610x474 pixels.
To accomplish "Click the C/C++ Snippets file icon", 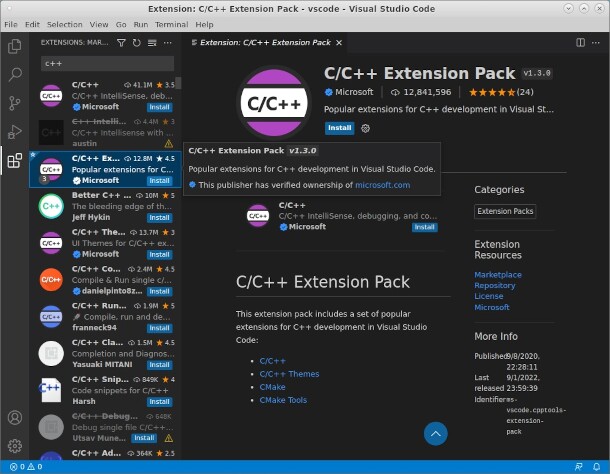I will pos(51,390).
